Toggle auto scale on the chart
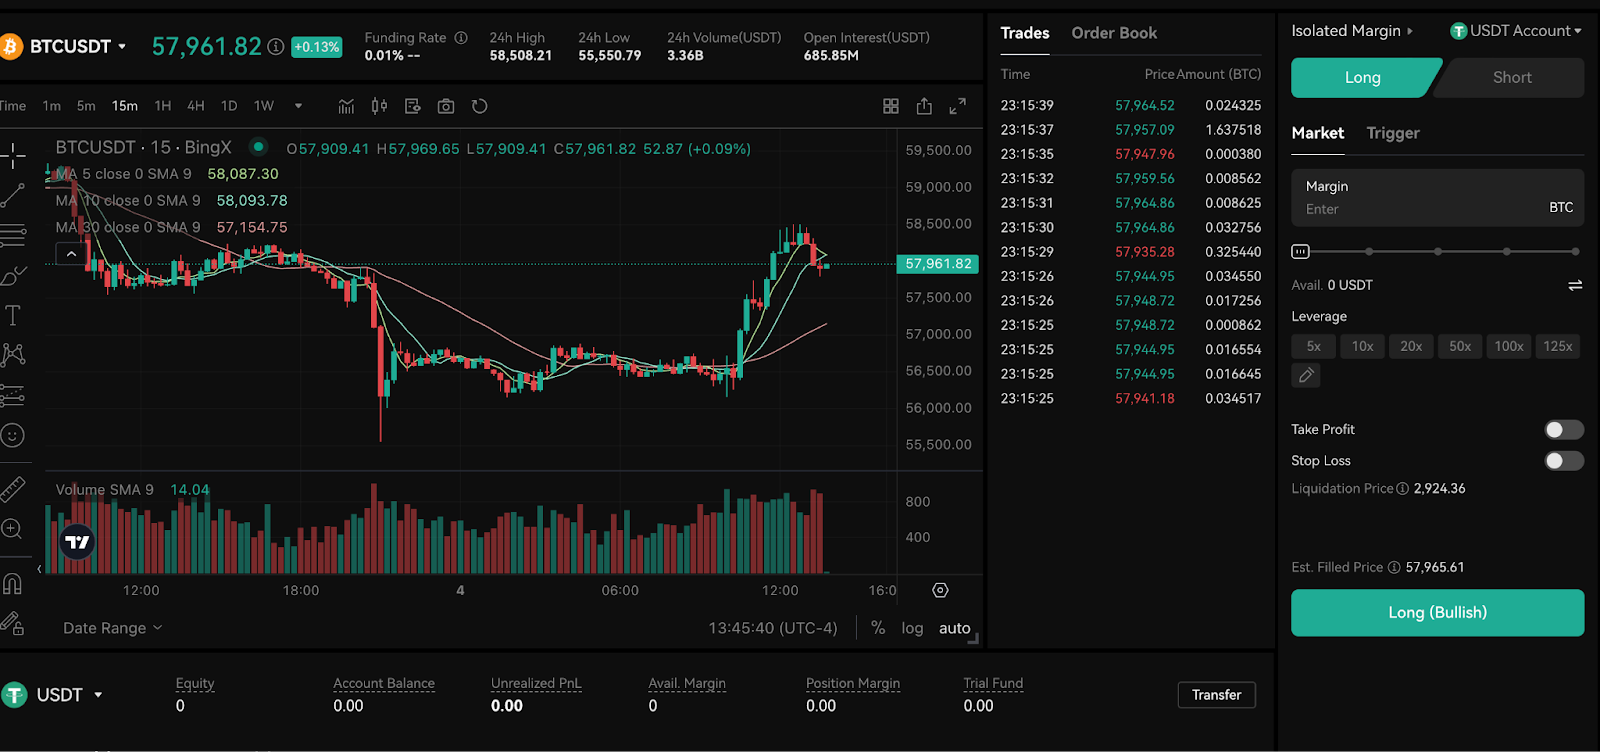 tap(954, 628)
